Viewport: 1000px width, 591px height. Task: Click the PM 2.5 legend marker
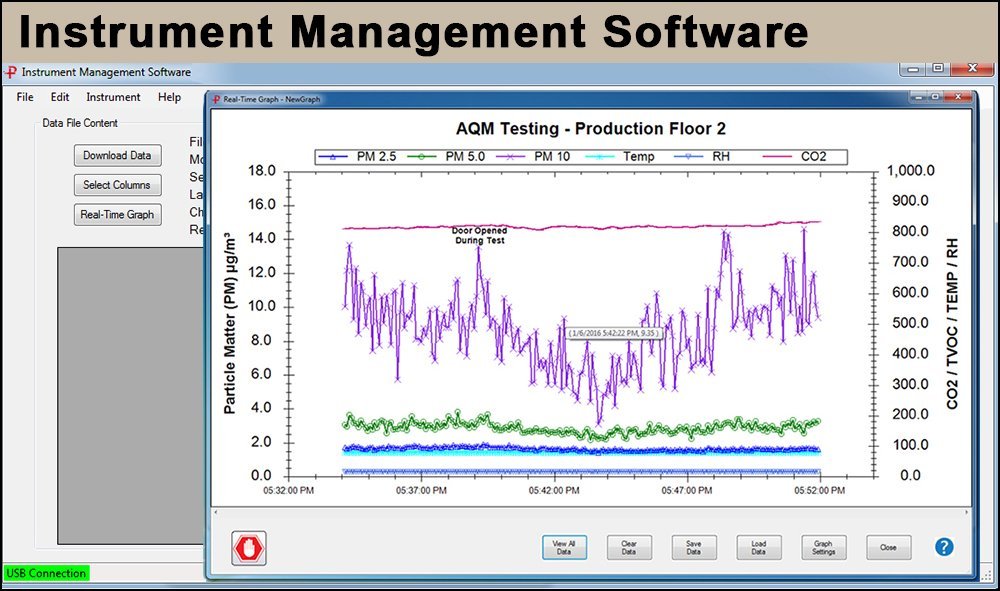coord(334,157)
